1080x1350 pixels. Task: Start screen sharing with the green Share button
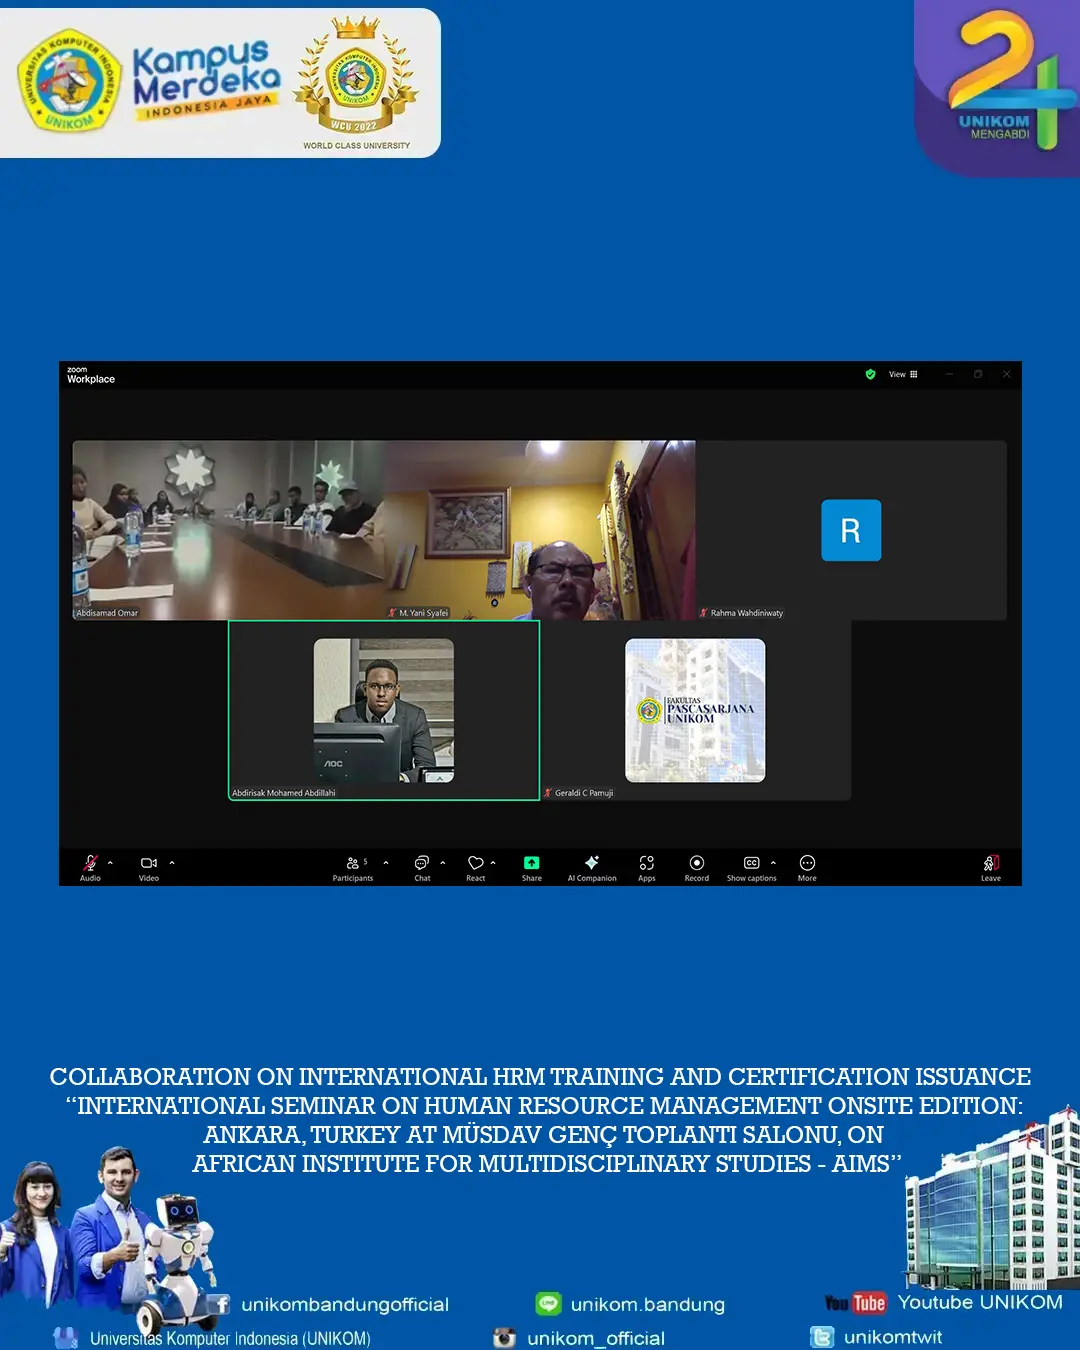click(532, 864)
